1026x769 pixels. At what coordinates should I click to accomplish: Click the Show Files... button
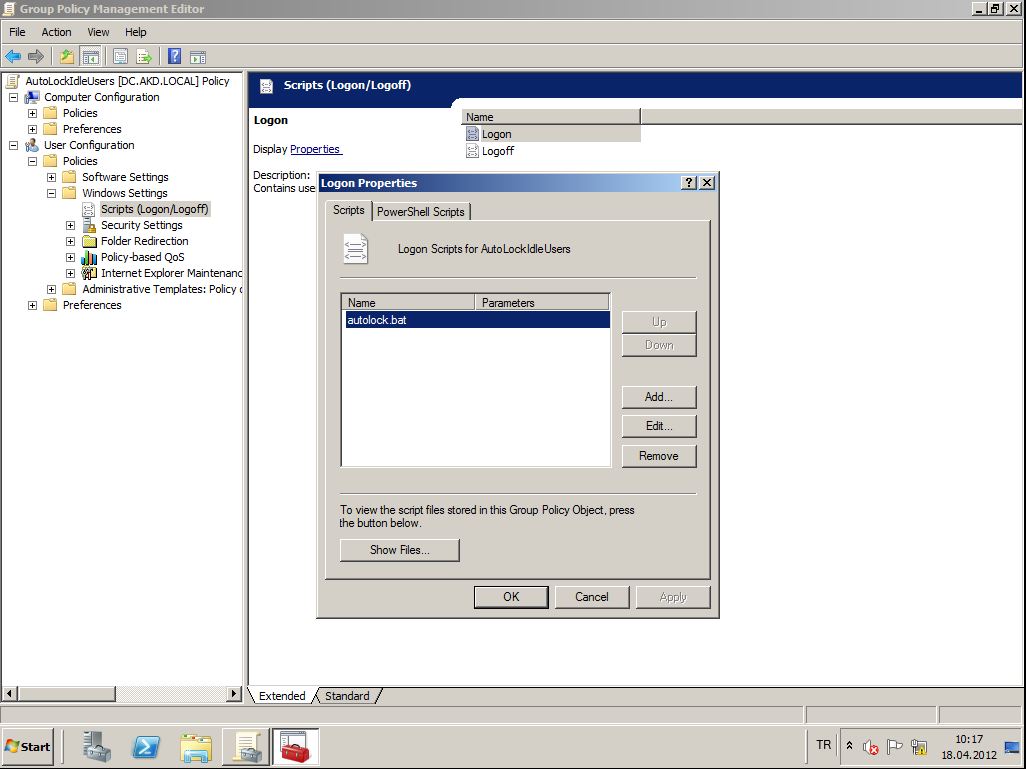(x=399, y=550)
